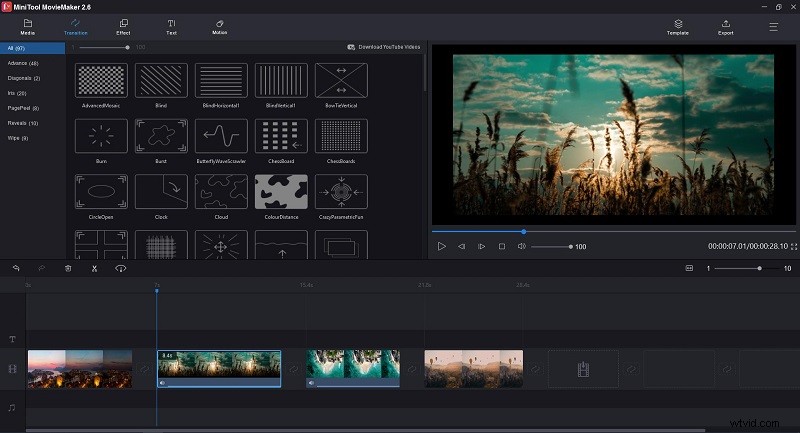Toggle audio on the selected grass clip
The image size is (800, 433).
163,383
